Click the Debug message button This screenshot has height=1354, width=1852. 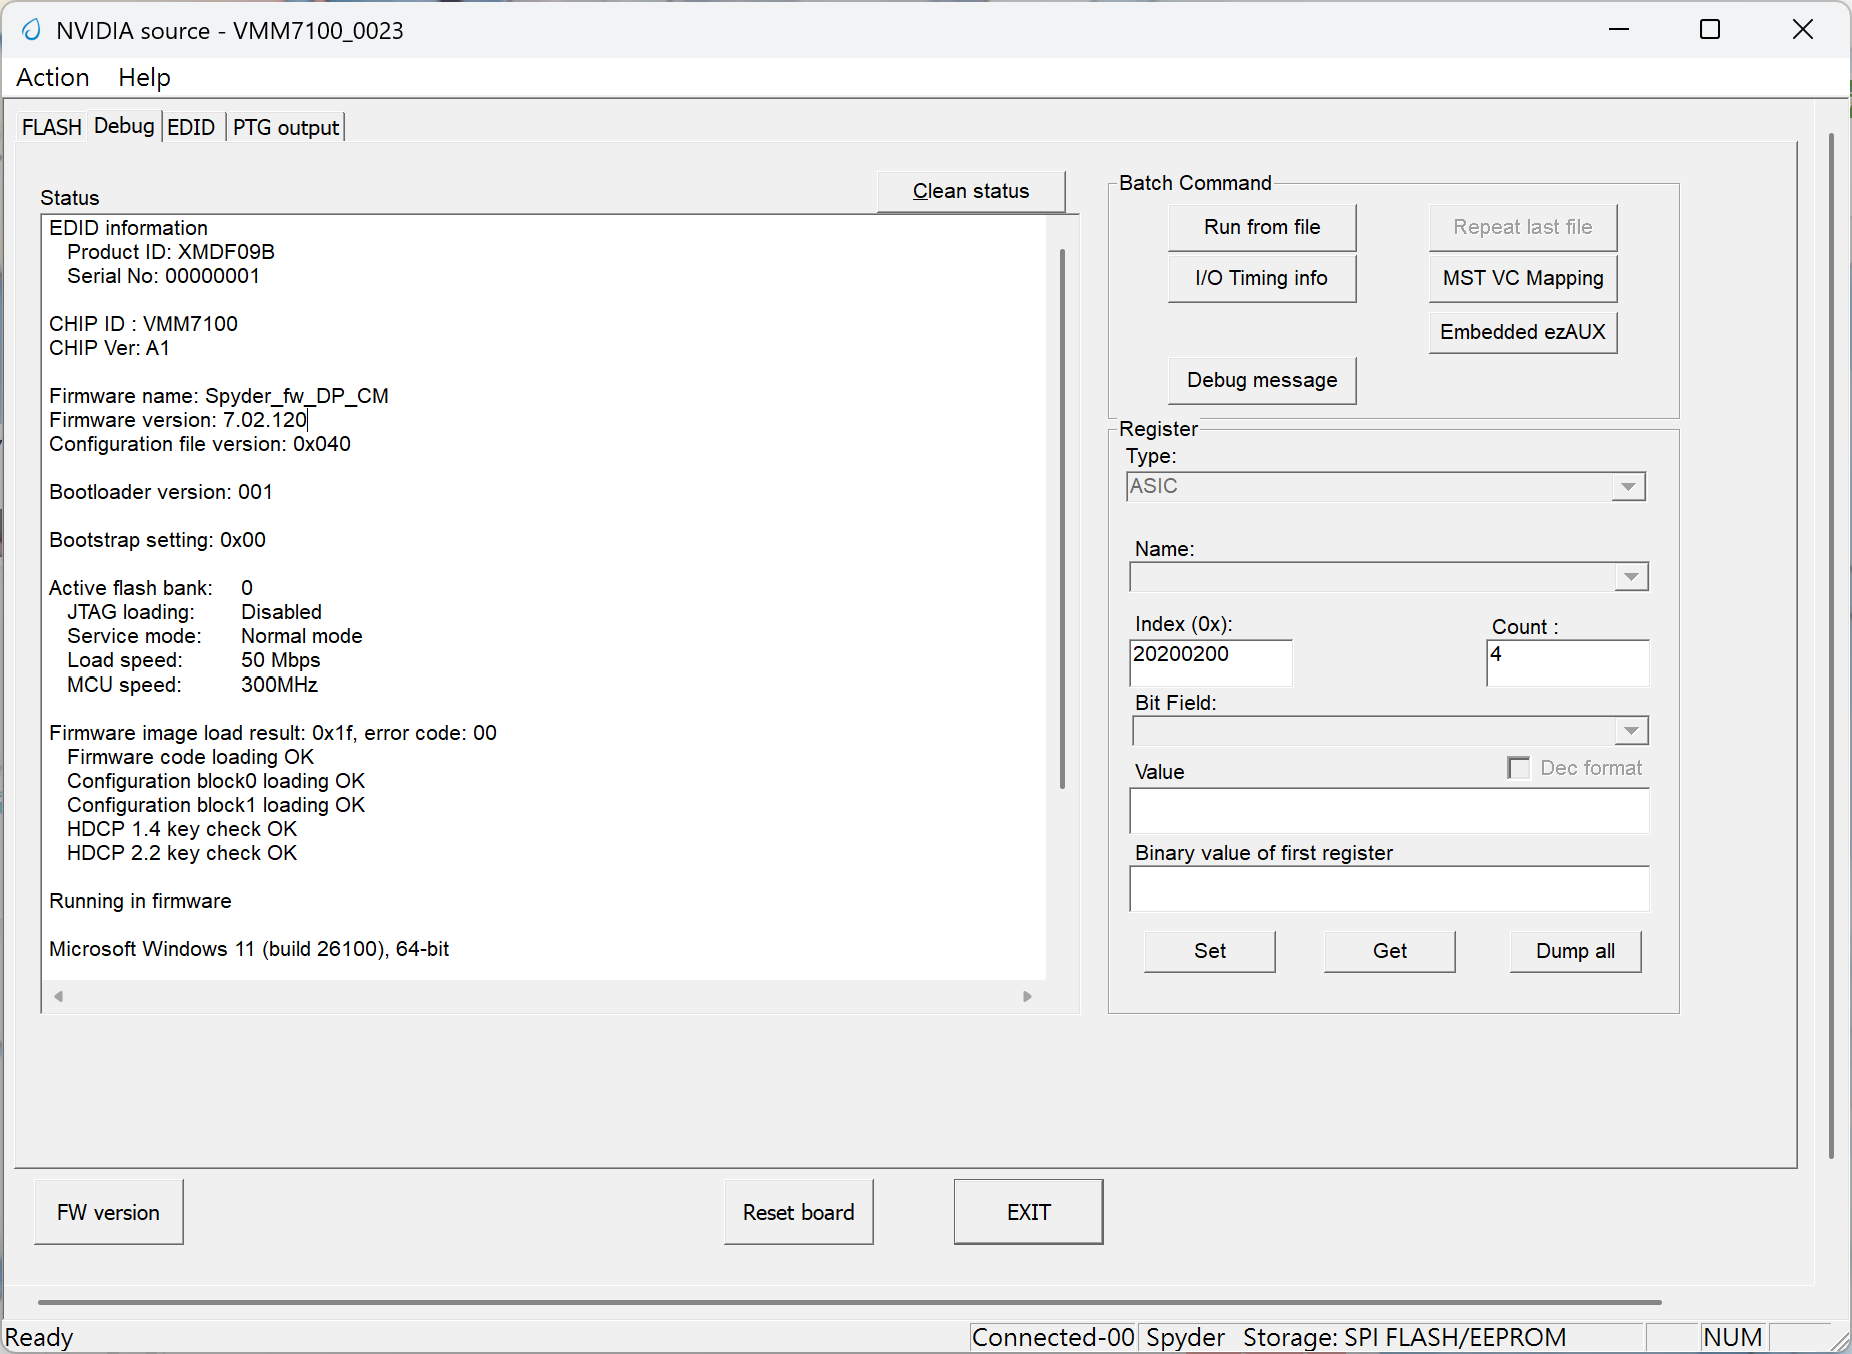click(1262, 380)
